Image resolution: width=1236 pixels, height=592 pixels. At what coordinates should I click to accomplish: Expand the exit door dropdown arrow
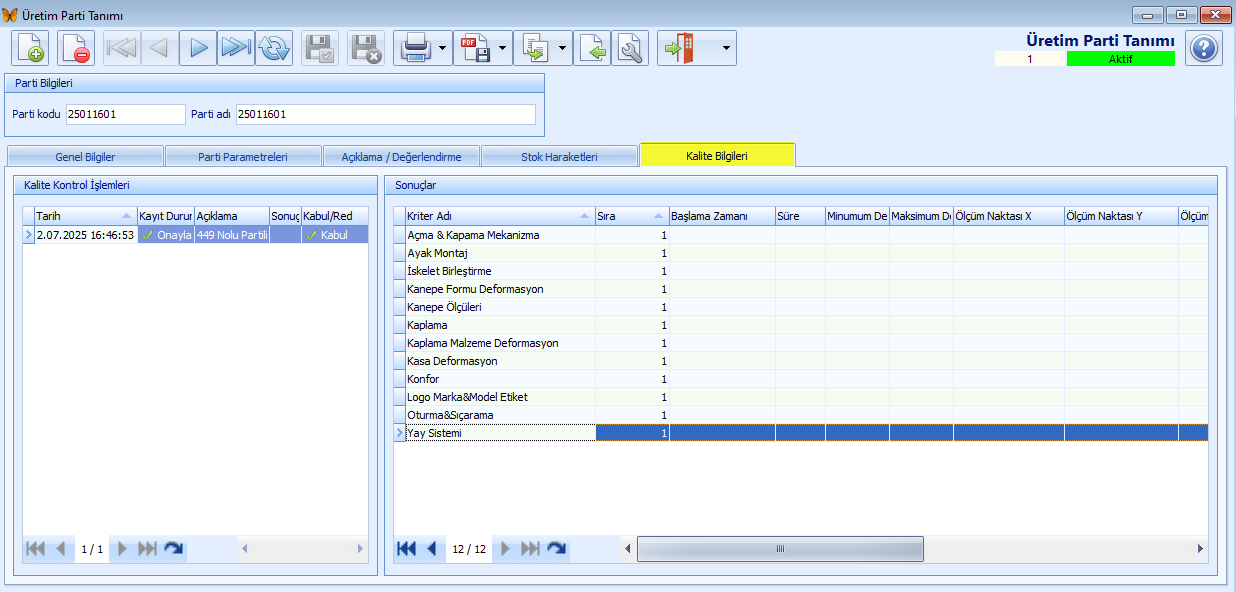click(725, 48)
